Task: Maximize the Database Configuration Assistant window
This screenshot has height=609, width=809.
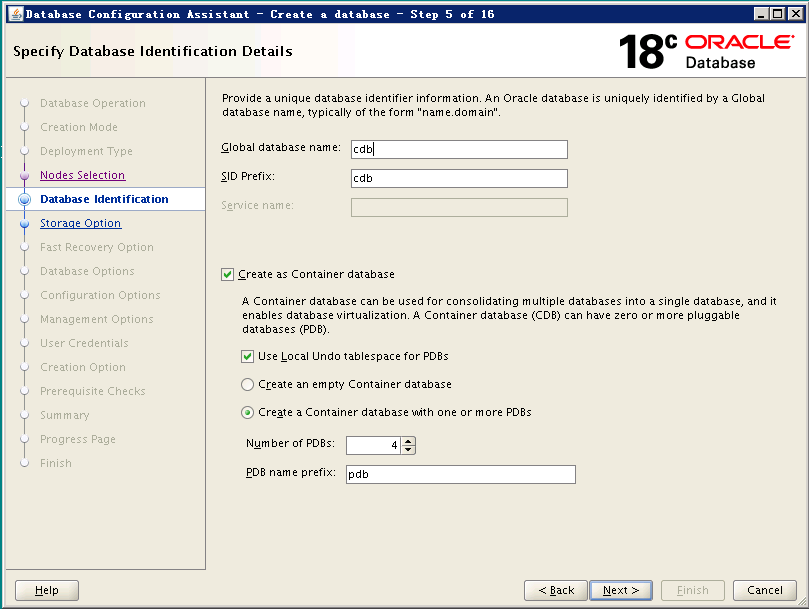Action: pyautogui.click(x=778, y=14)
